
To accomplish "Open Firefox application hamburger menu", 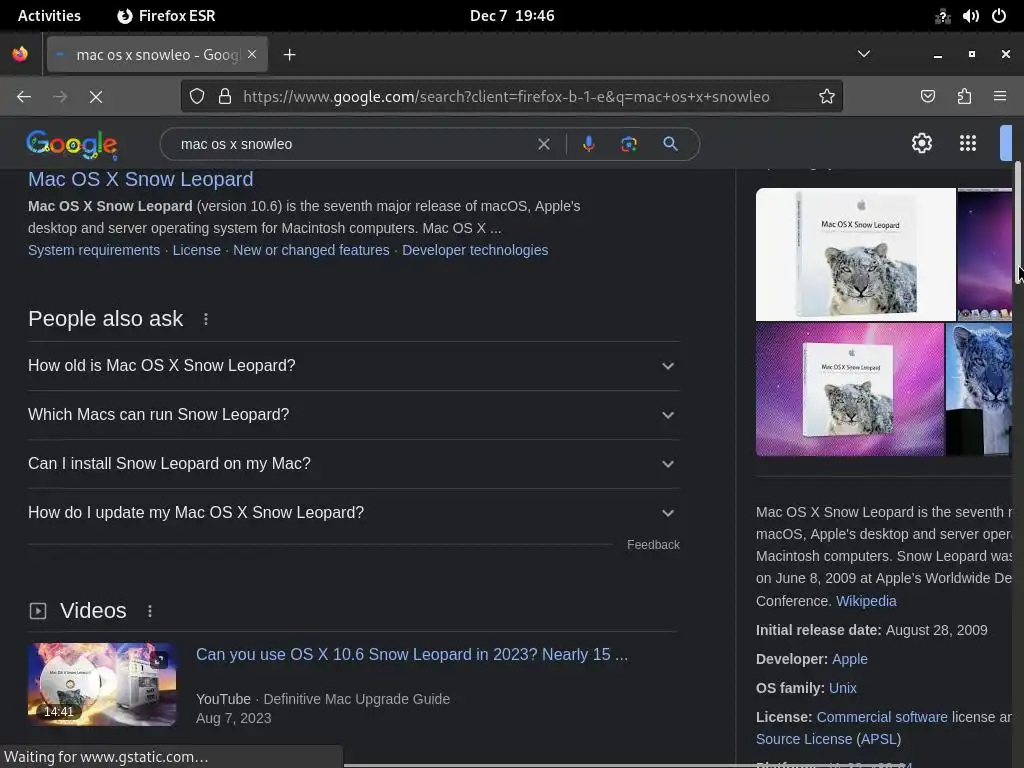I will pos(1000,97).
